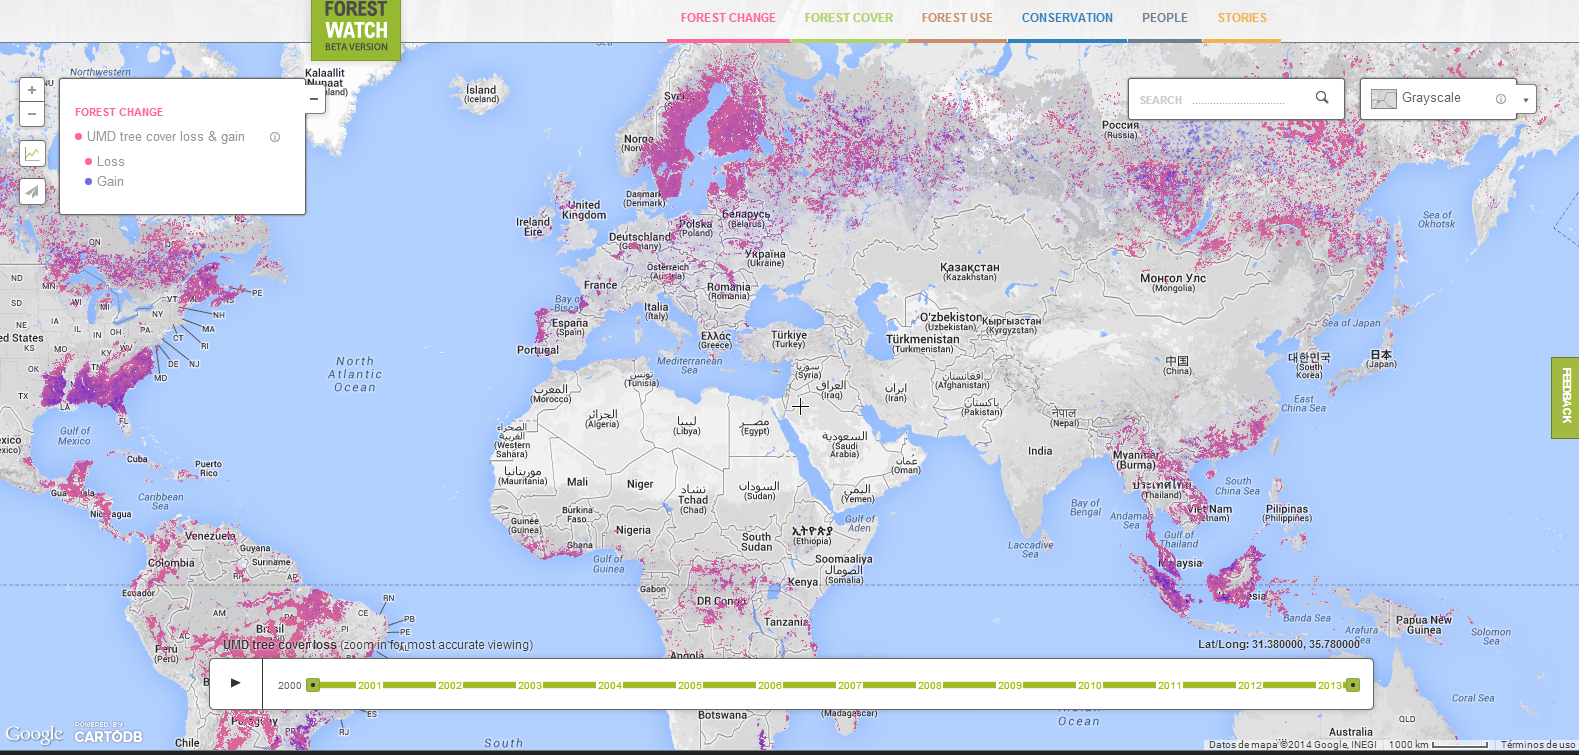Collapse the Forest Change legend panel
This screenshot has height=755, width=1579.
pyautogui.click(x=314, y=99)
